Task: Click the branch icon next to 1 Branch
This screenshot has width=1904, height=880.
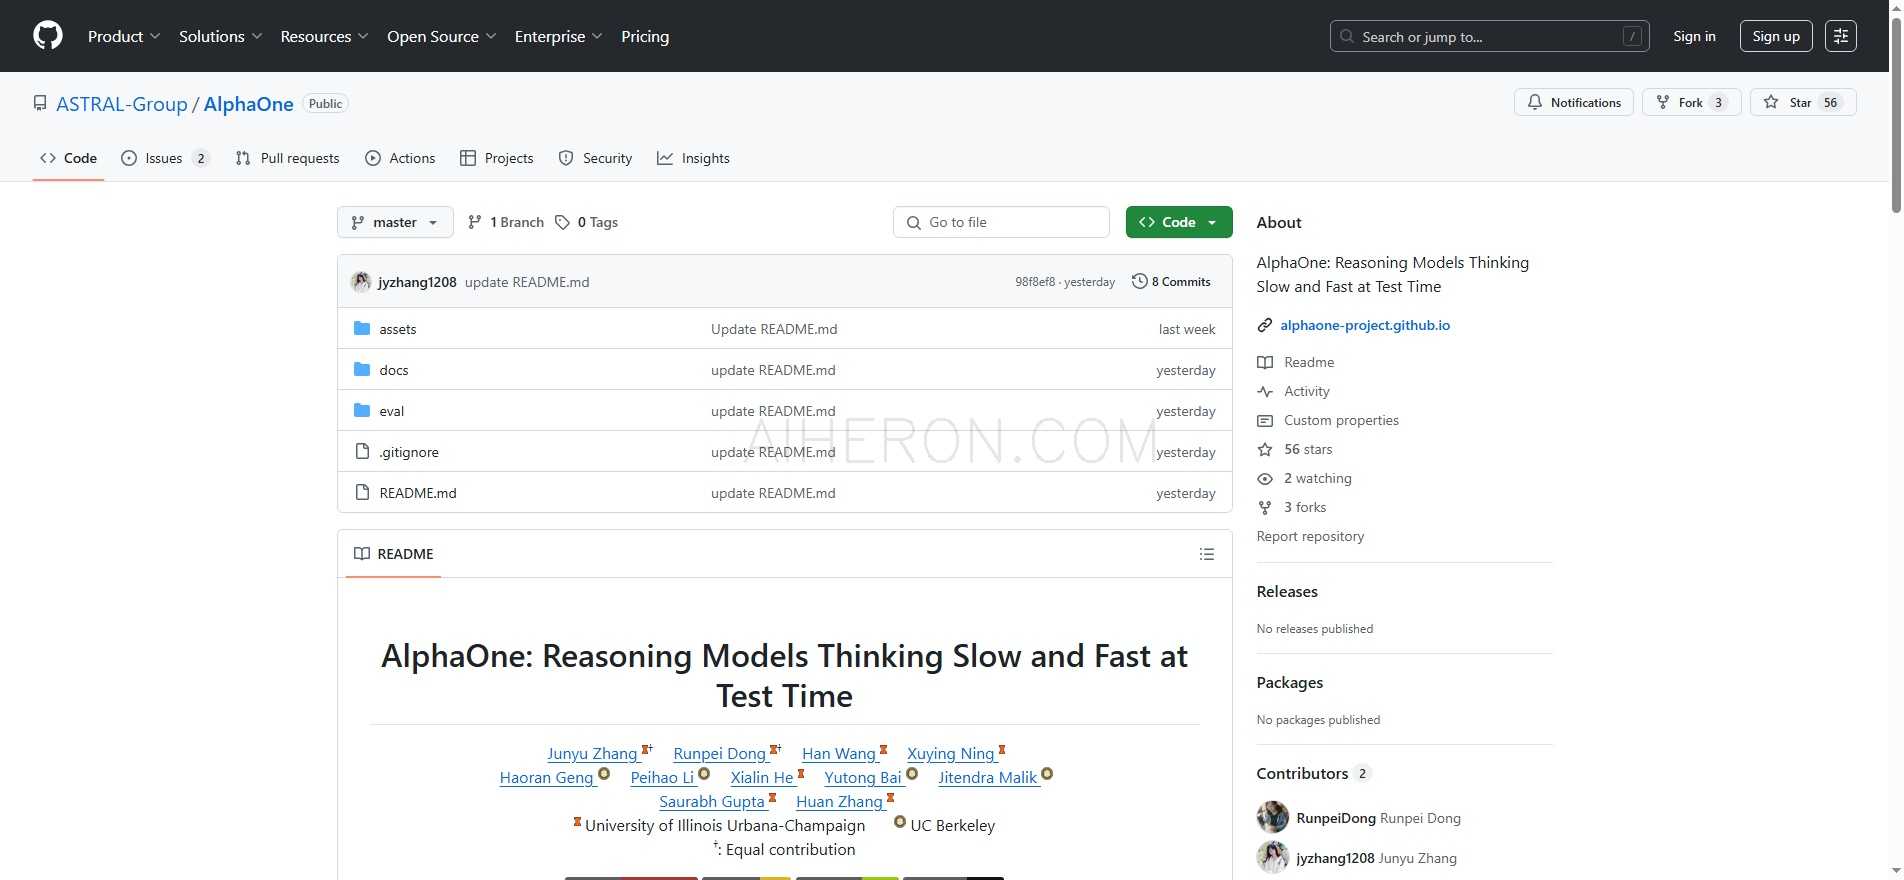Action: 475,222
